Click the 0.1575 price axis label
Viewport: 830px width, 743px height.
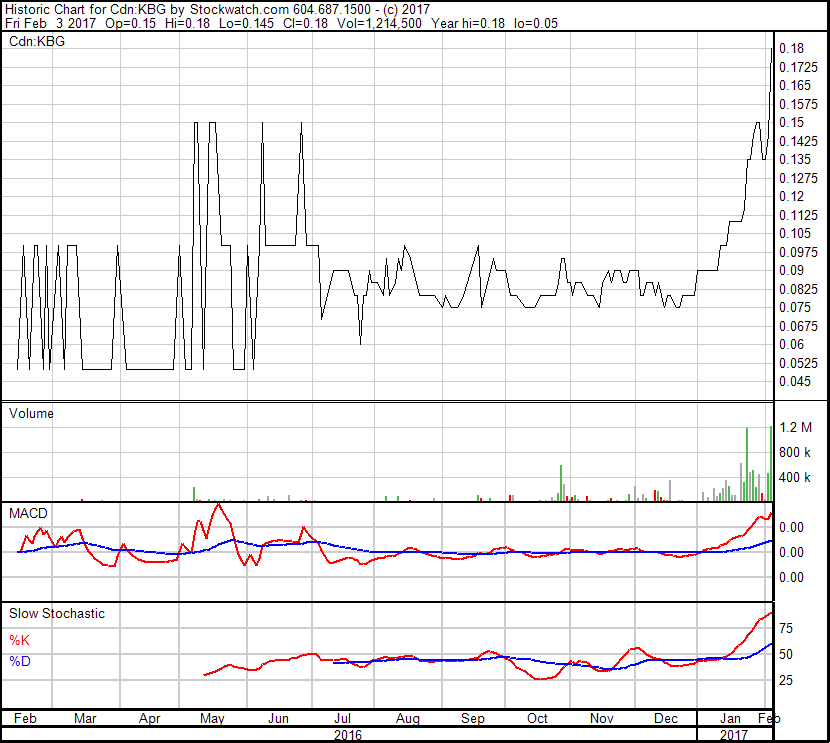click(x=798, y=104)
